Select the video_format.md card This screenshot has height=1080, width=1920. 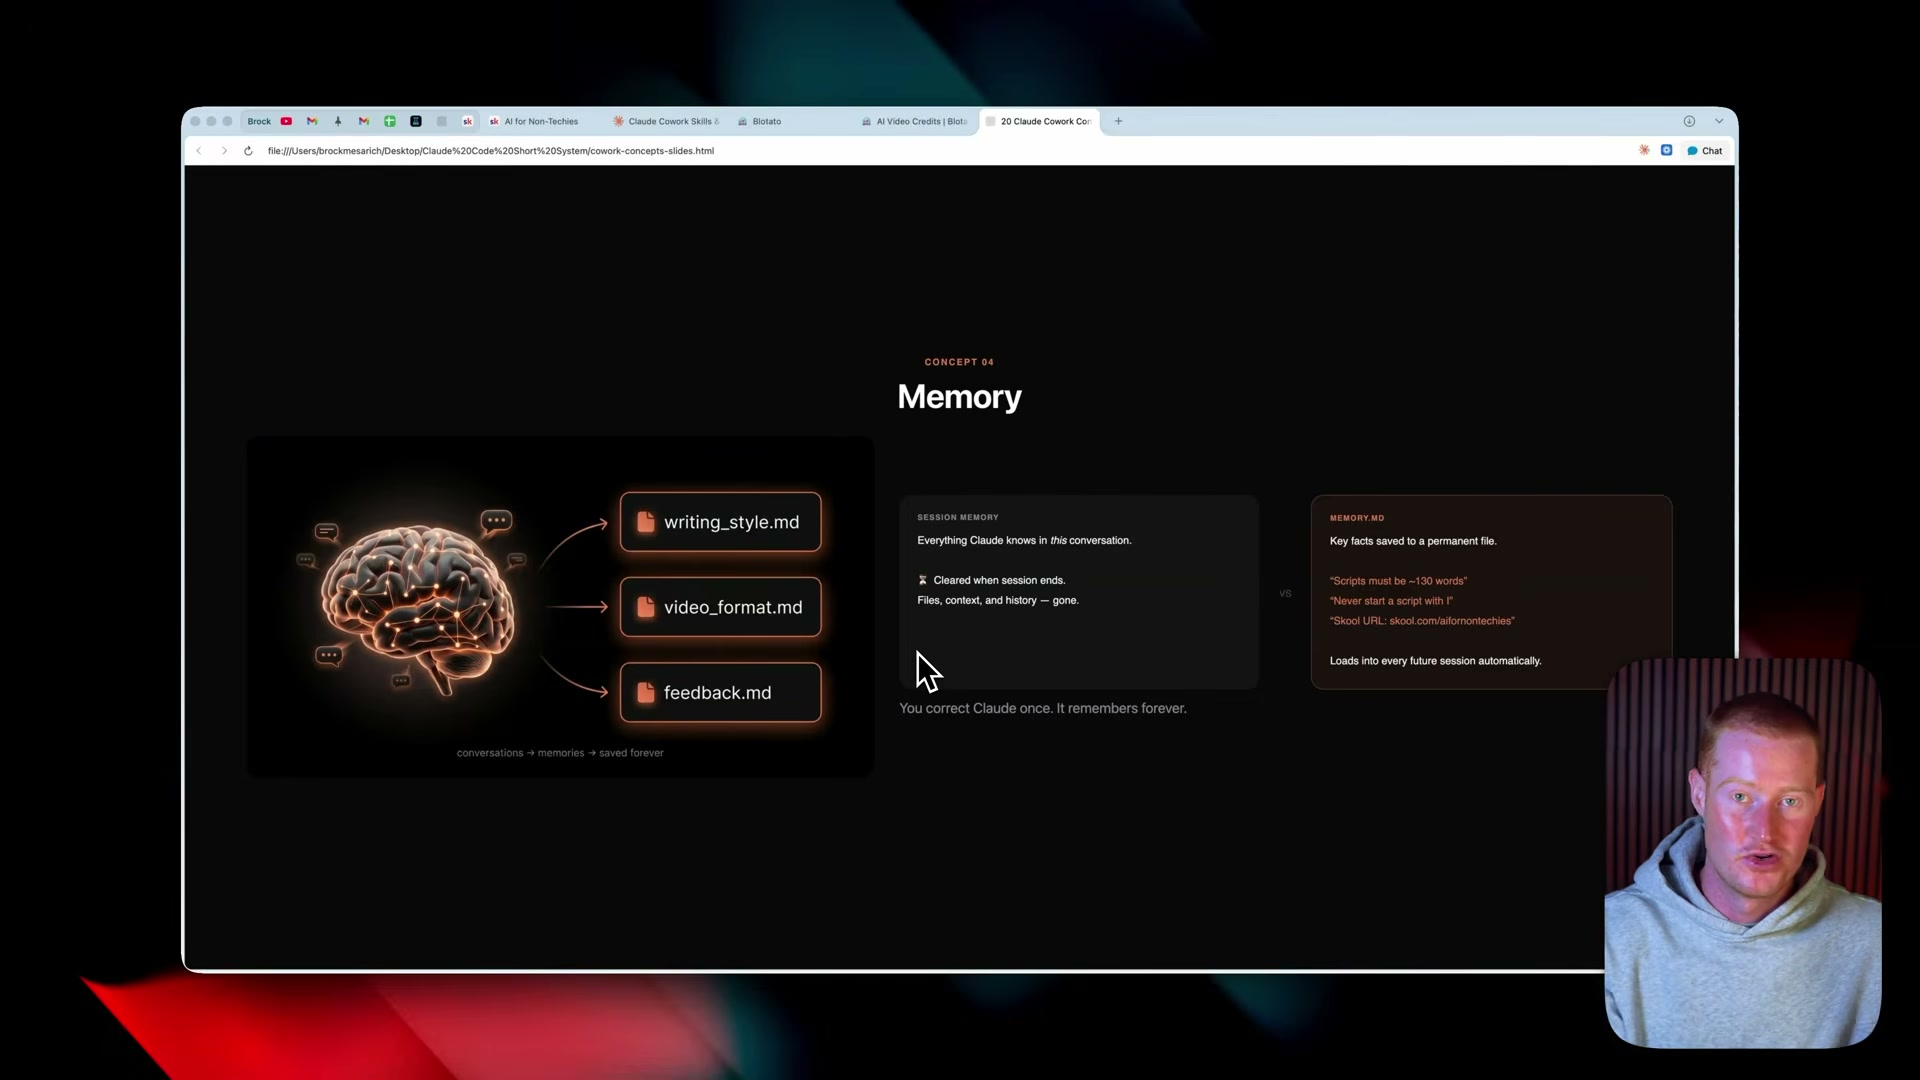(x=720, y=607)
